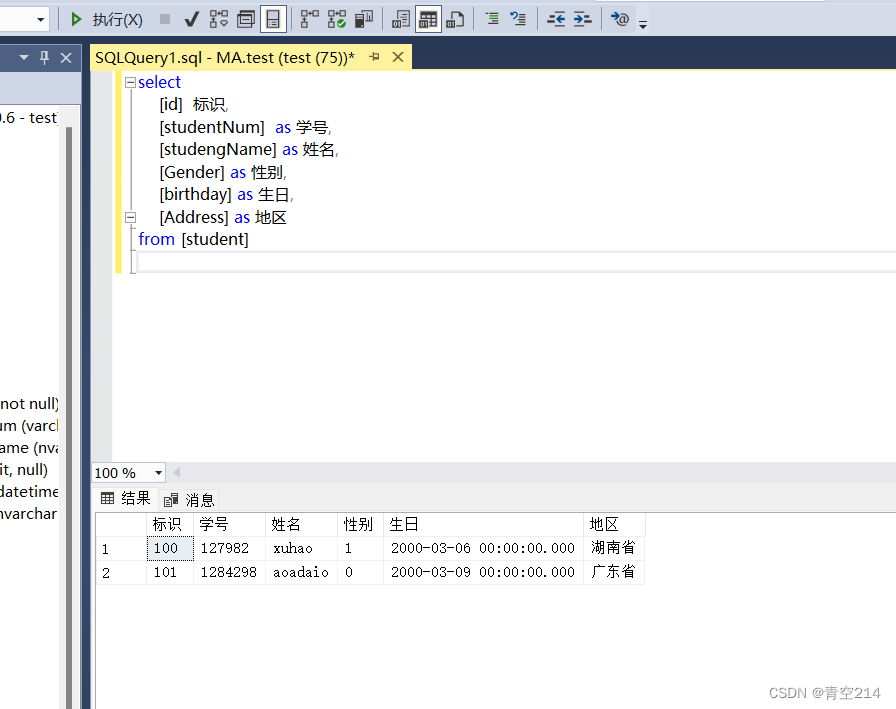Image resolution: width=896 pixels, height=709 pixels.
Task: Click row number 2 in the results grid
Action: (x=105, y=572)
